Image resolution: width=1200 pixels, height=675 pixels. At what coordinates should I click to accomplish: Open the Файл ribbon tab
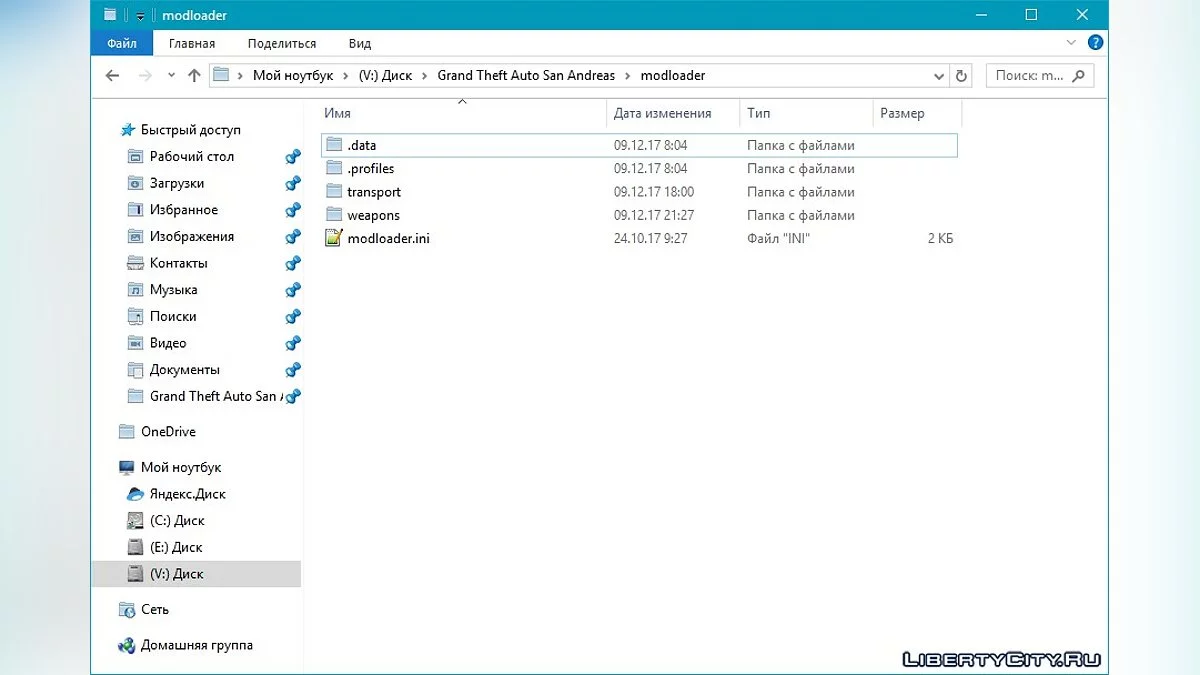(x=121, y=43)
